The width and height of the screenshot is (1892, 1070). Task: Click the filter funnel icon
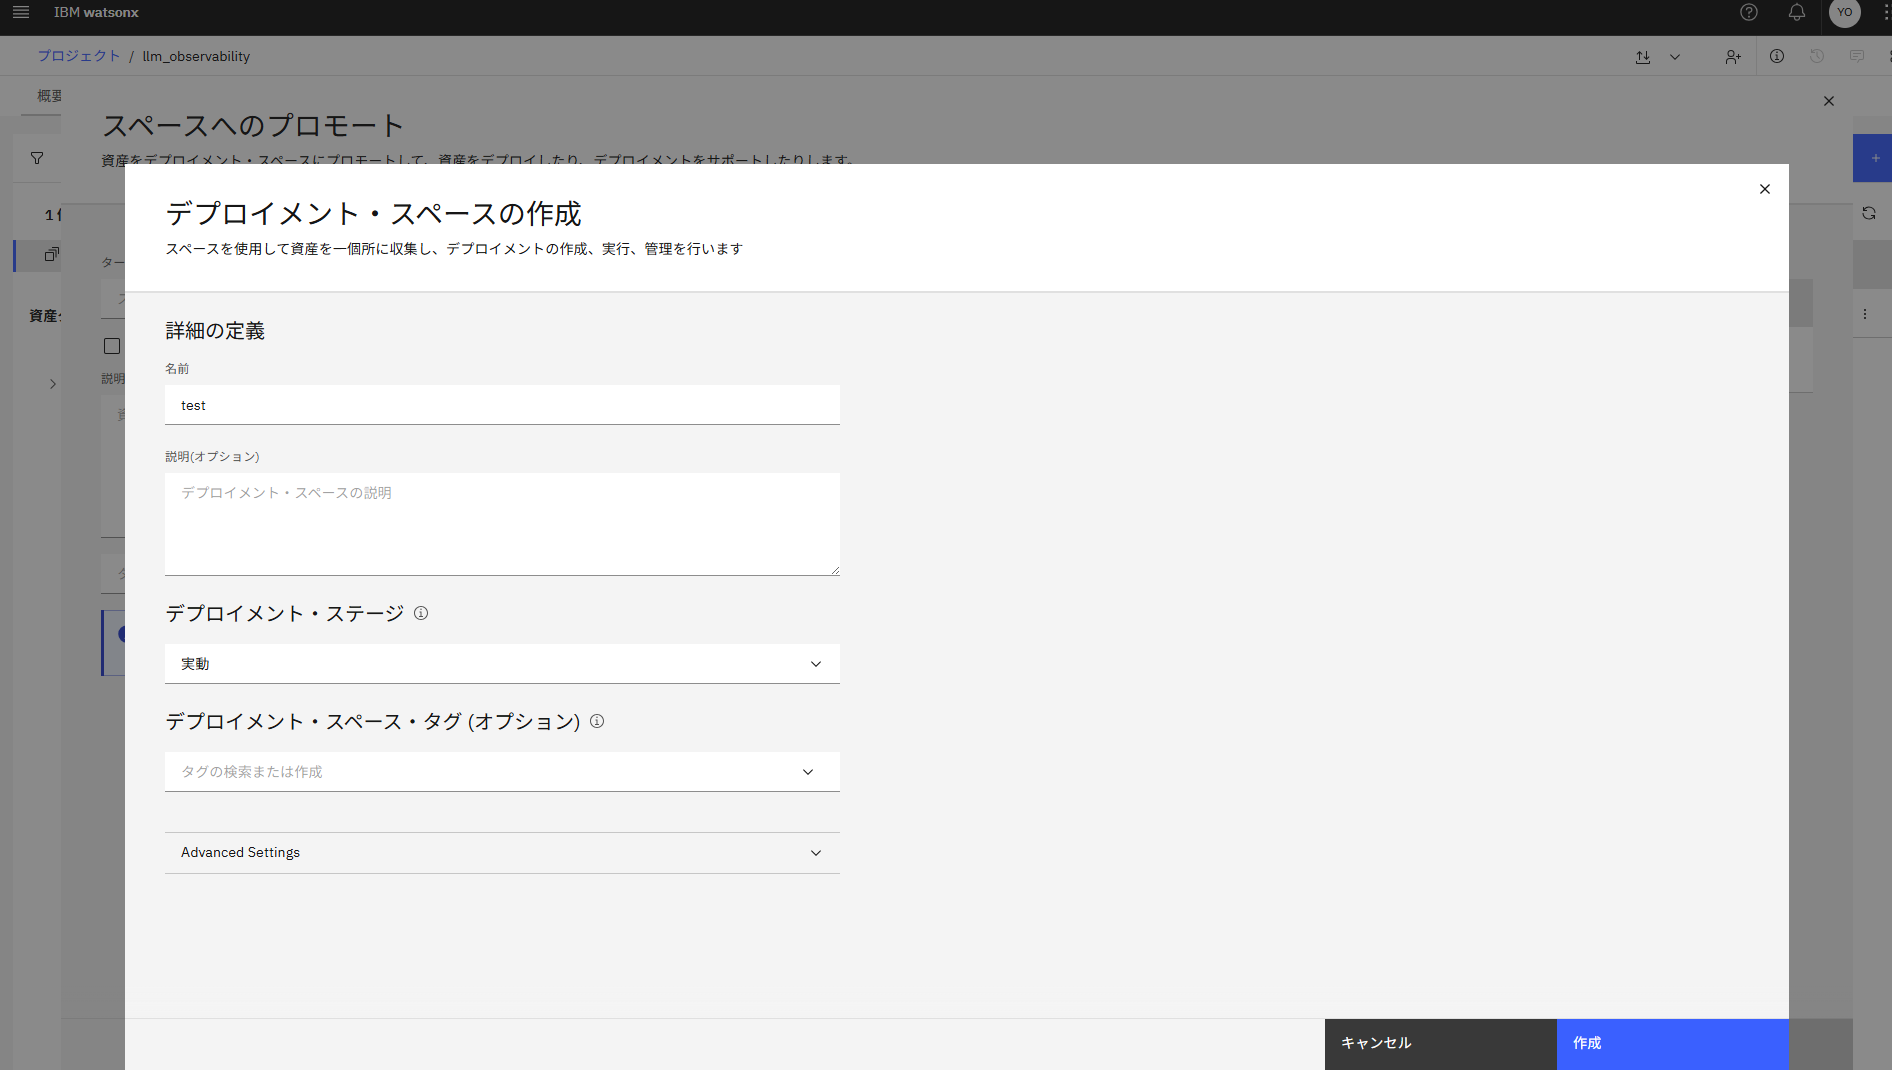click(x=37, y=158)
